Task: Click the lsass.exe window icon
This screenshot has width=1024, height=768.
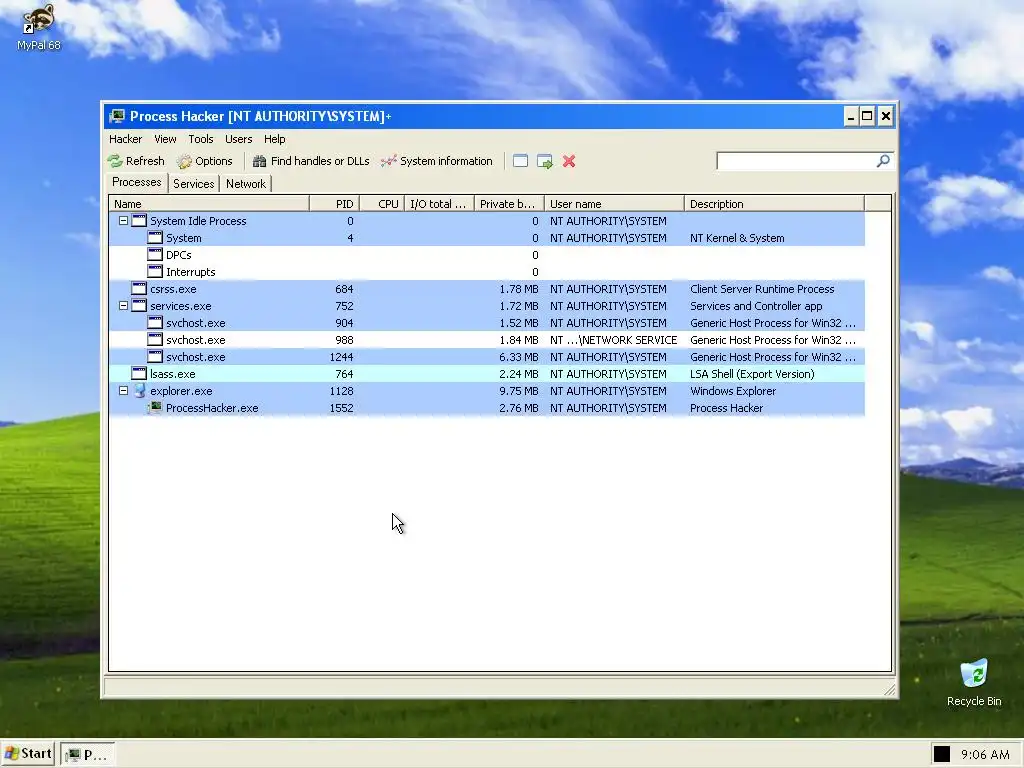Action: tap(139, 374)
